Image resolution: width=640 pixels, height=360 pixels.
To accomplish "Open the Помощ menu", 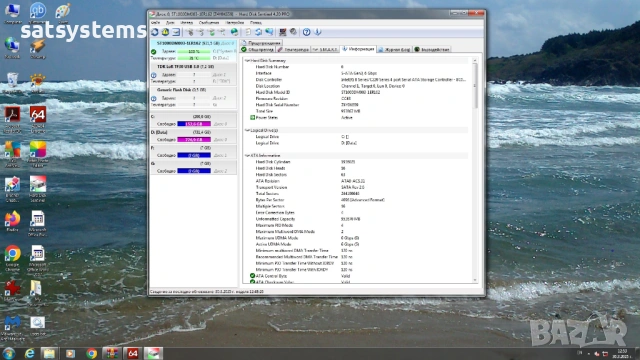I will click(256, 22).
